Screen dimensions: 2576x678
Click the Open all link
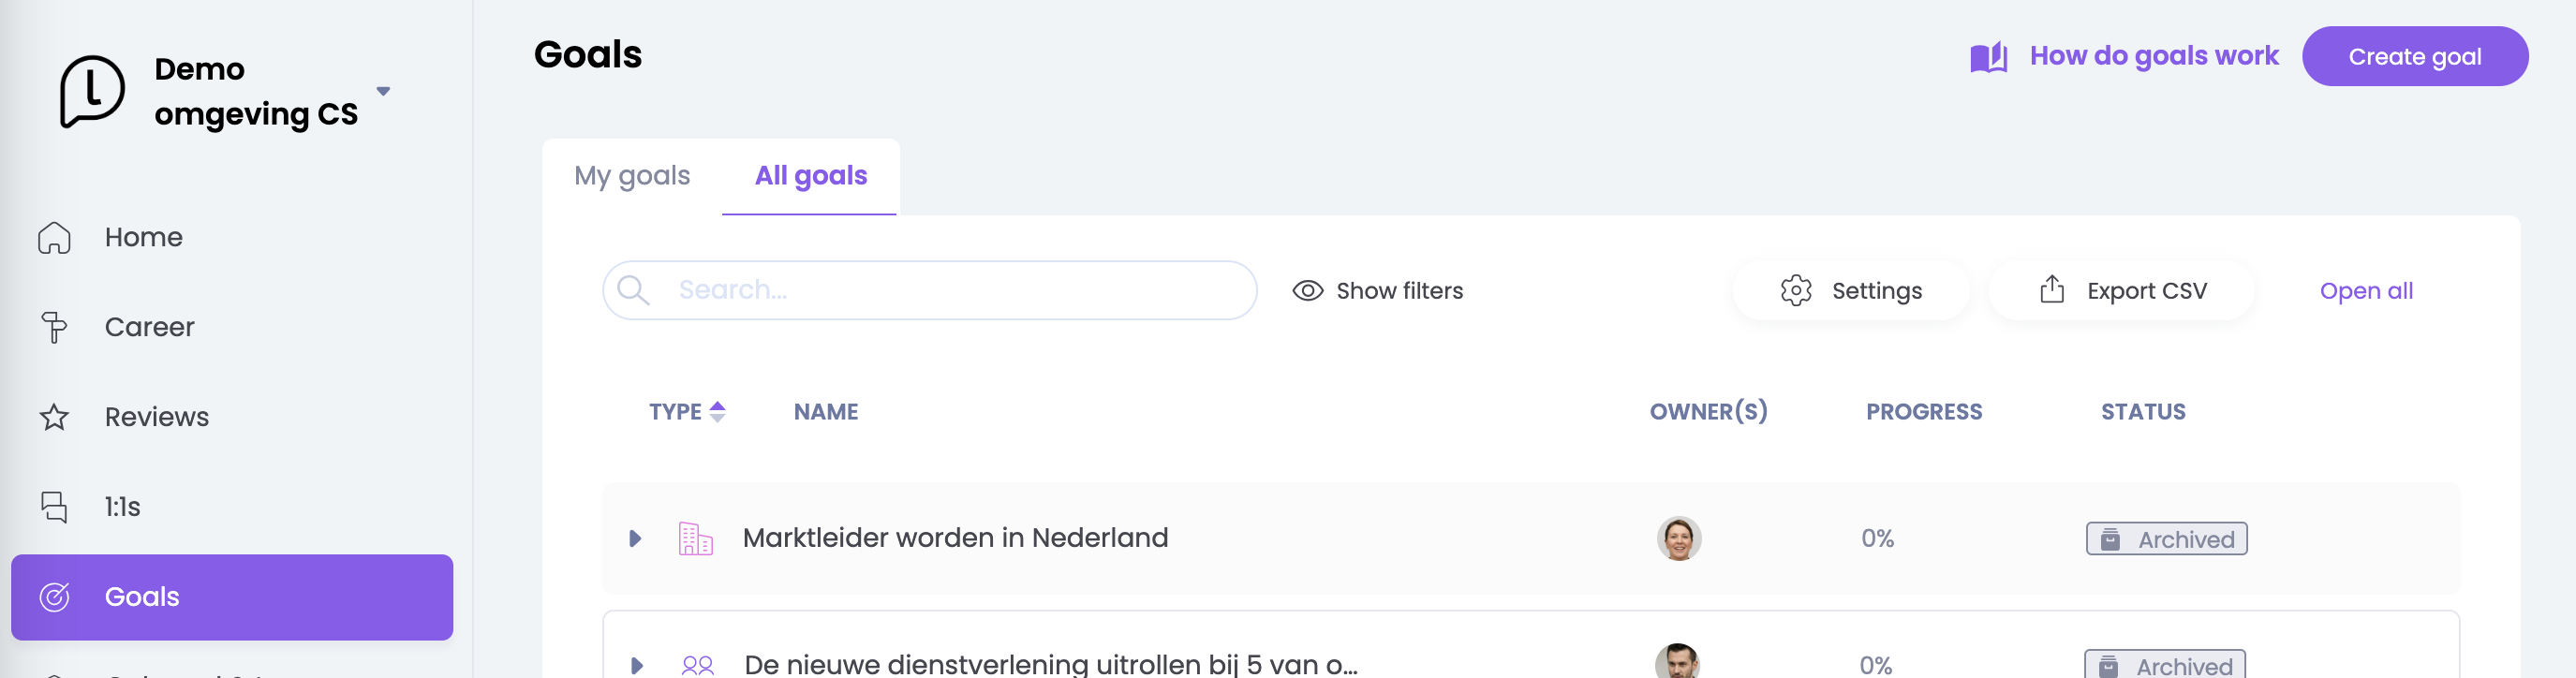pyautogui.click(x=2365, y=291)
